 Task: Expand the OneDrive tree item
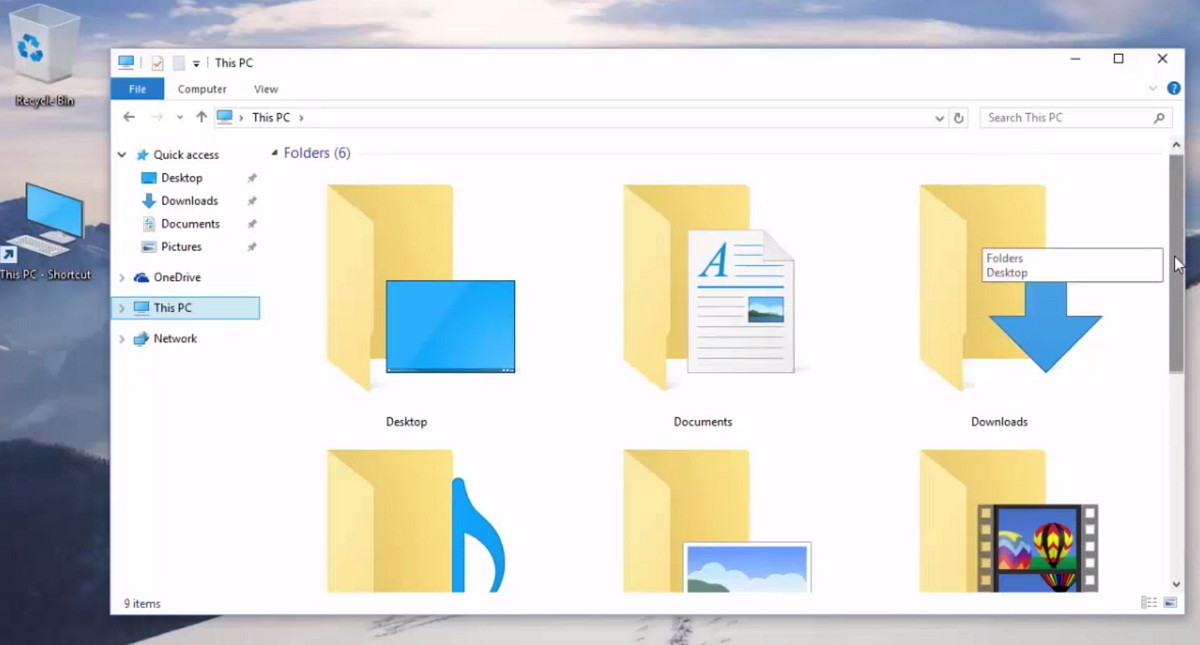tap(121, 277)
